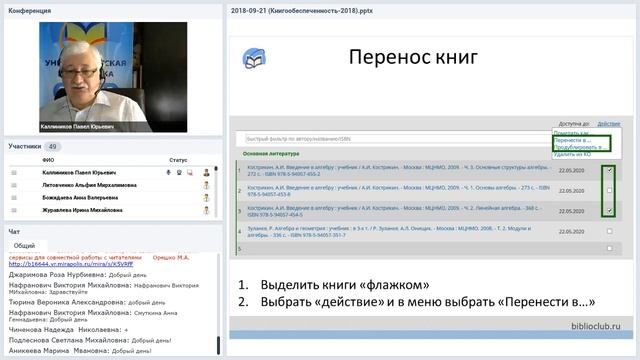Select the grey marker beside Калиников Павел Юрьевич

[x=14, y=173]
